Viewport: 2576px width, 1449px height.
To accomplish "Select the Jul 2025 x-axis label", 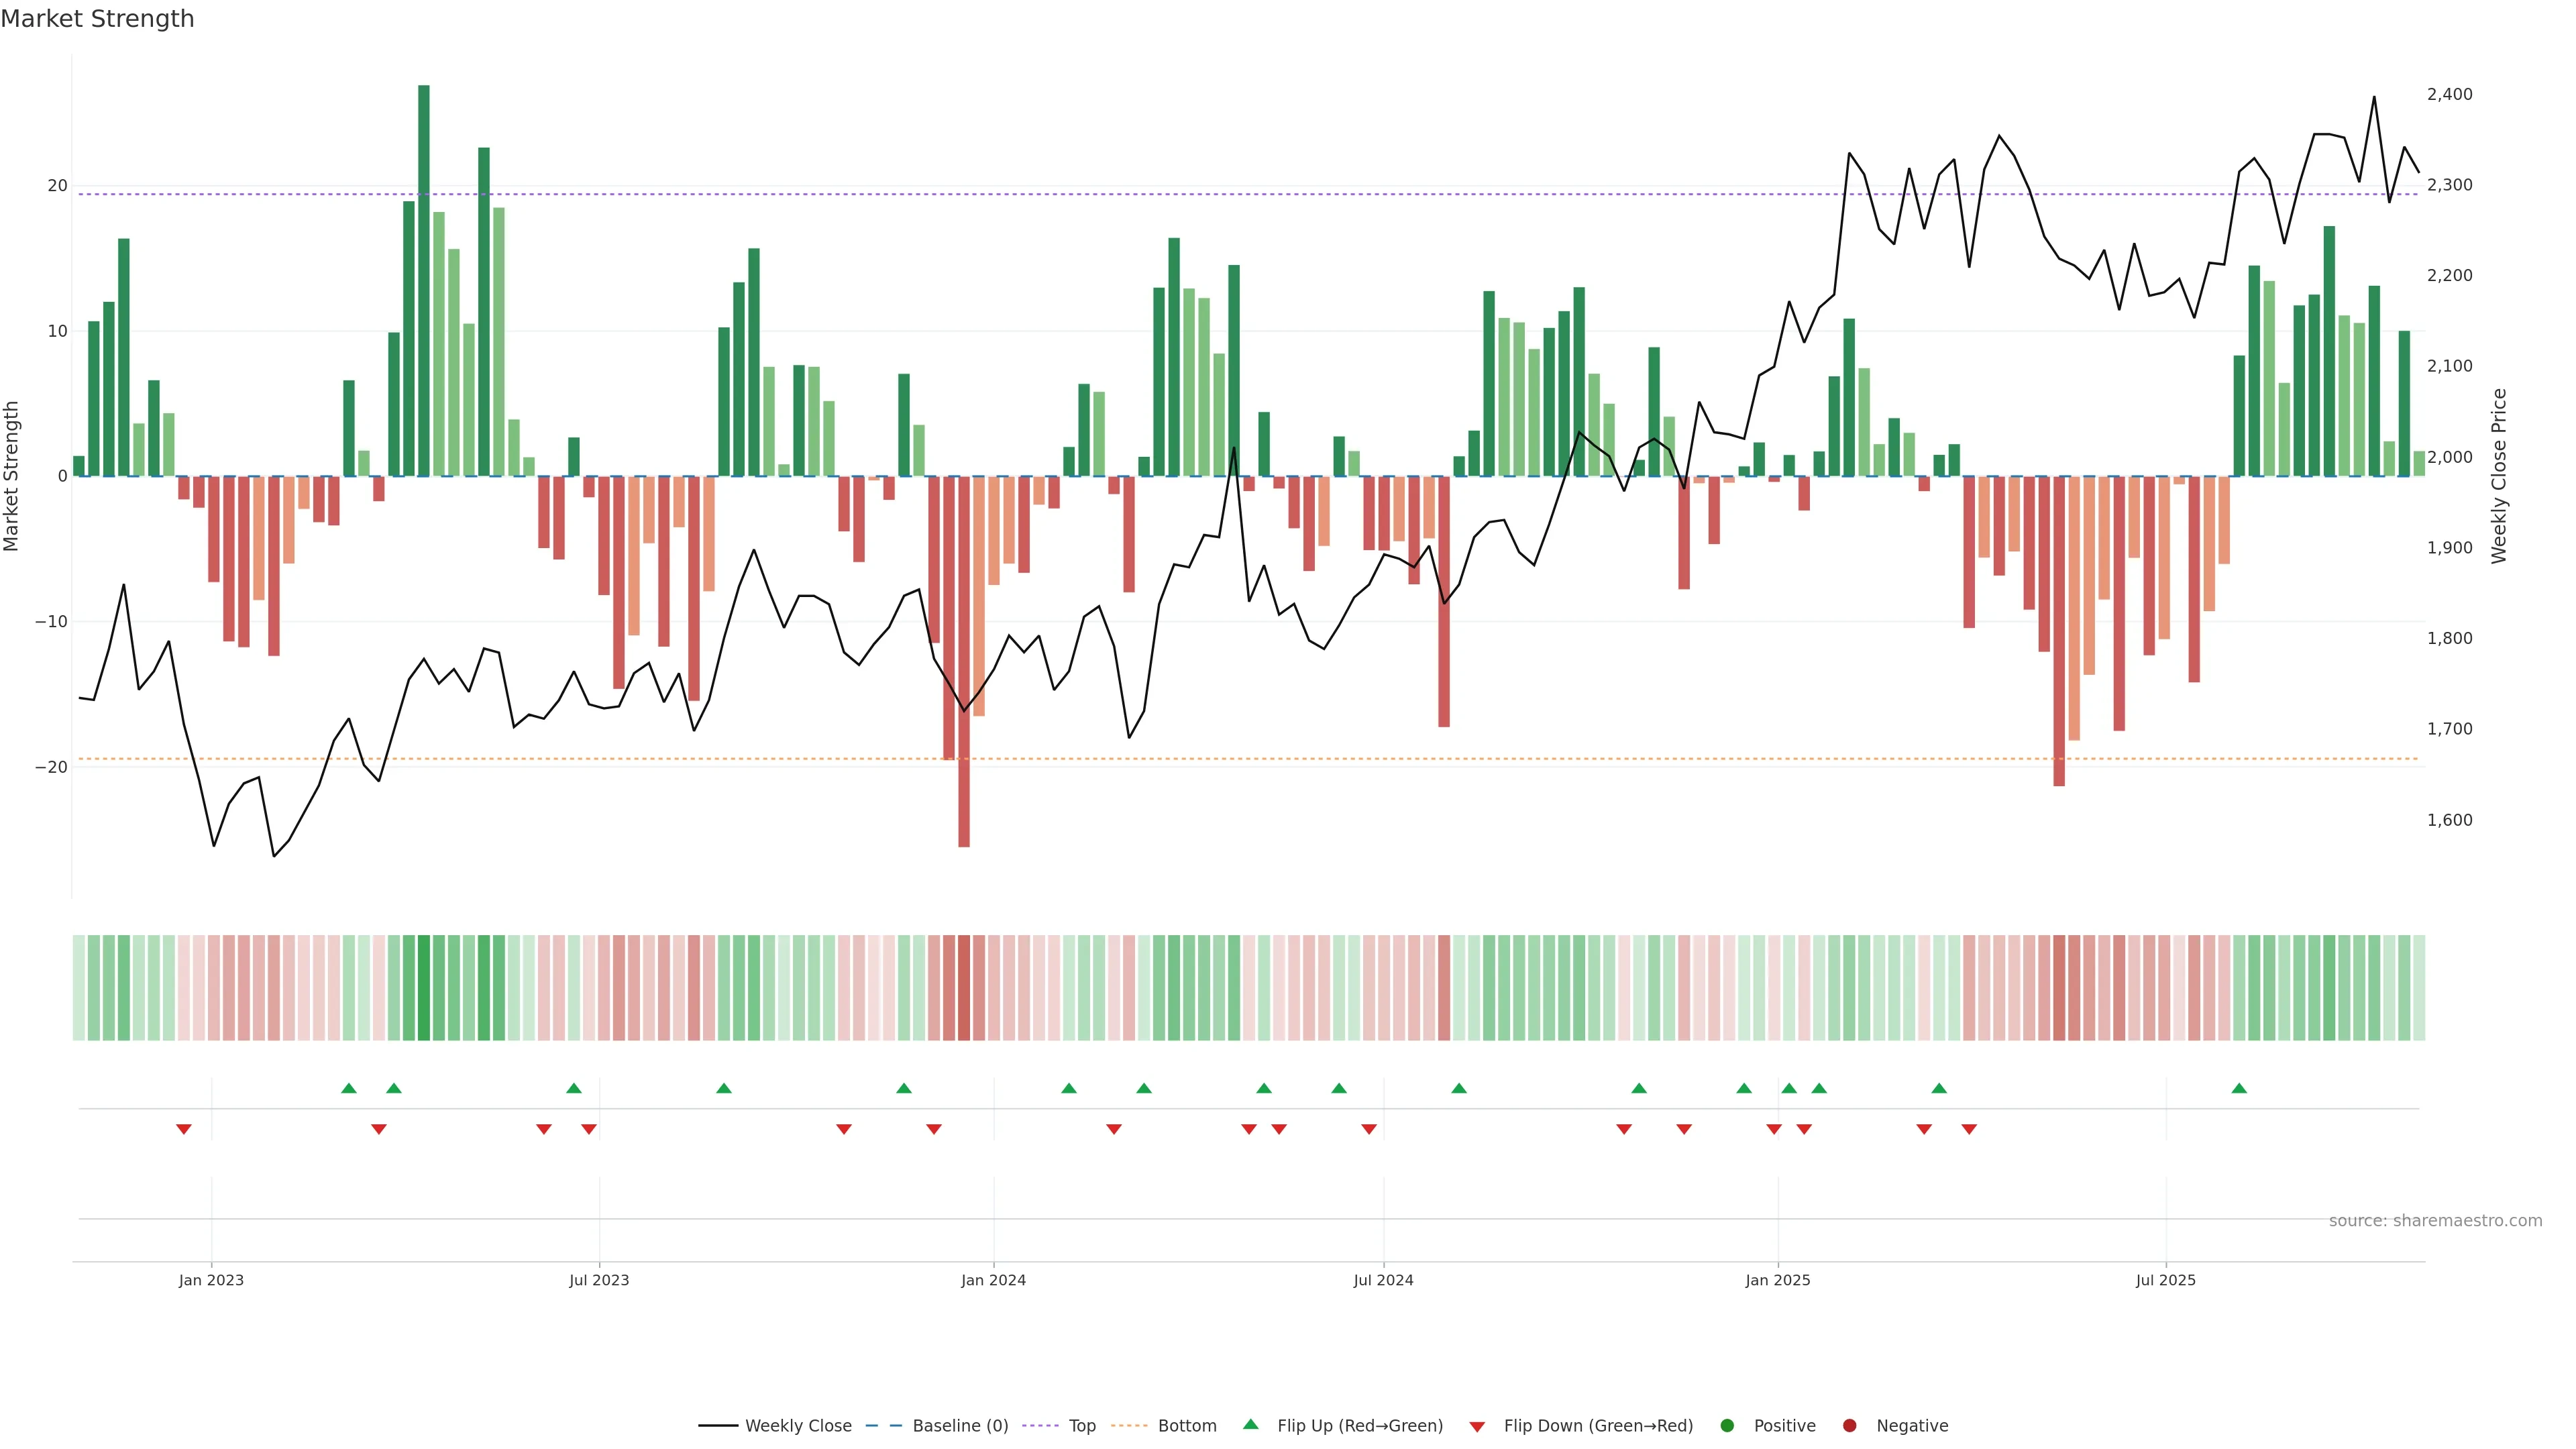I will [2165, 1280].
